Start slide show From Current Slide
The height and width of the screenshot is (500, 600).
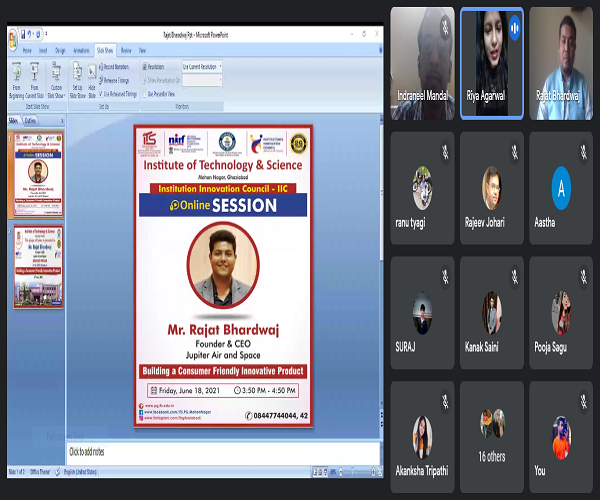[x=34, y=80]
